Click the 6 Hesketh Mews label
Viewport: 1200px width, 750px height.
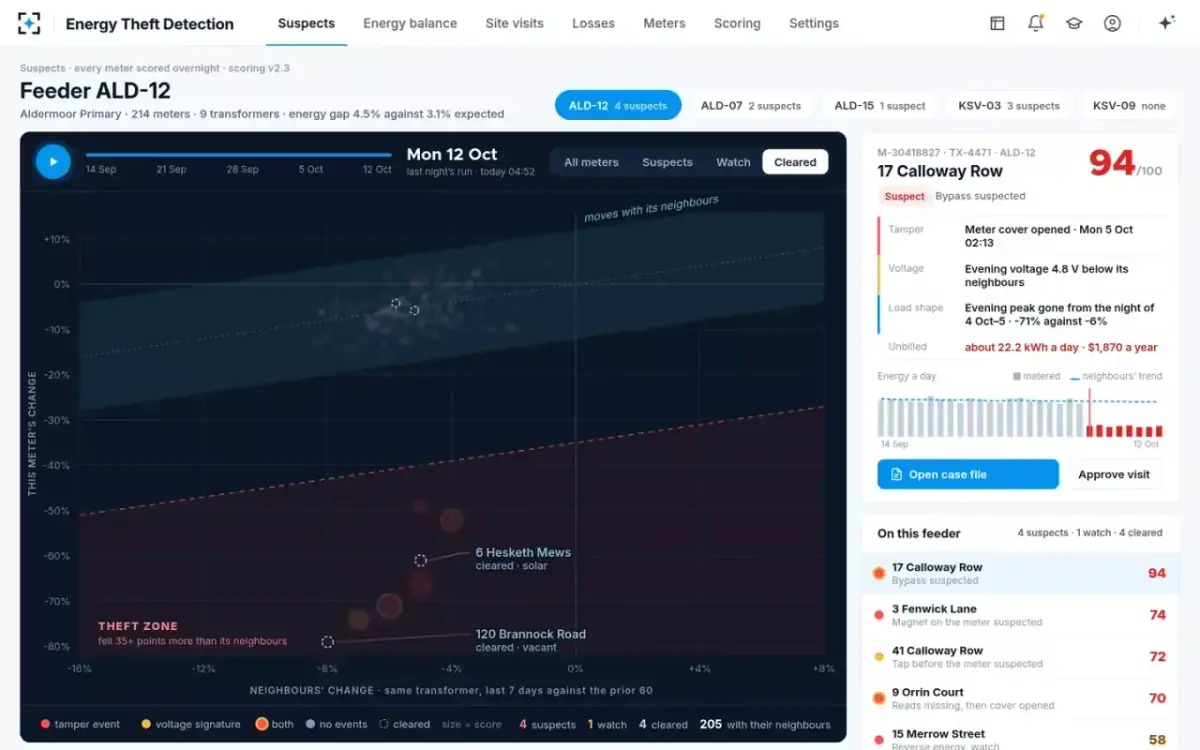coord(523,552)
